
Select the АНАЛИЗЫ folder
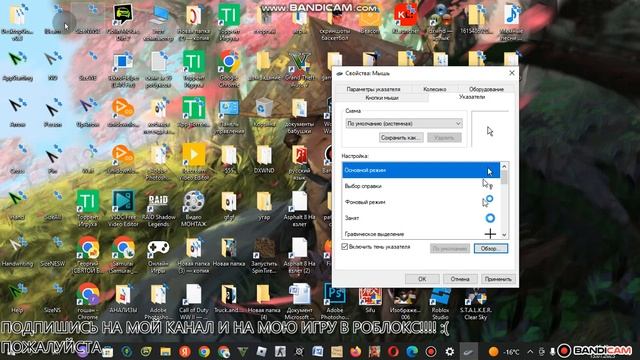(x=123, y=299)
